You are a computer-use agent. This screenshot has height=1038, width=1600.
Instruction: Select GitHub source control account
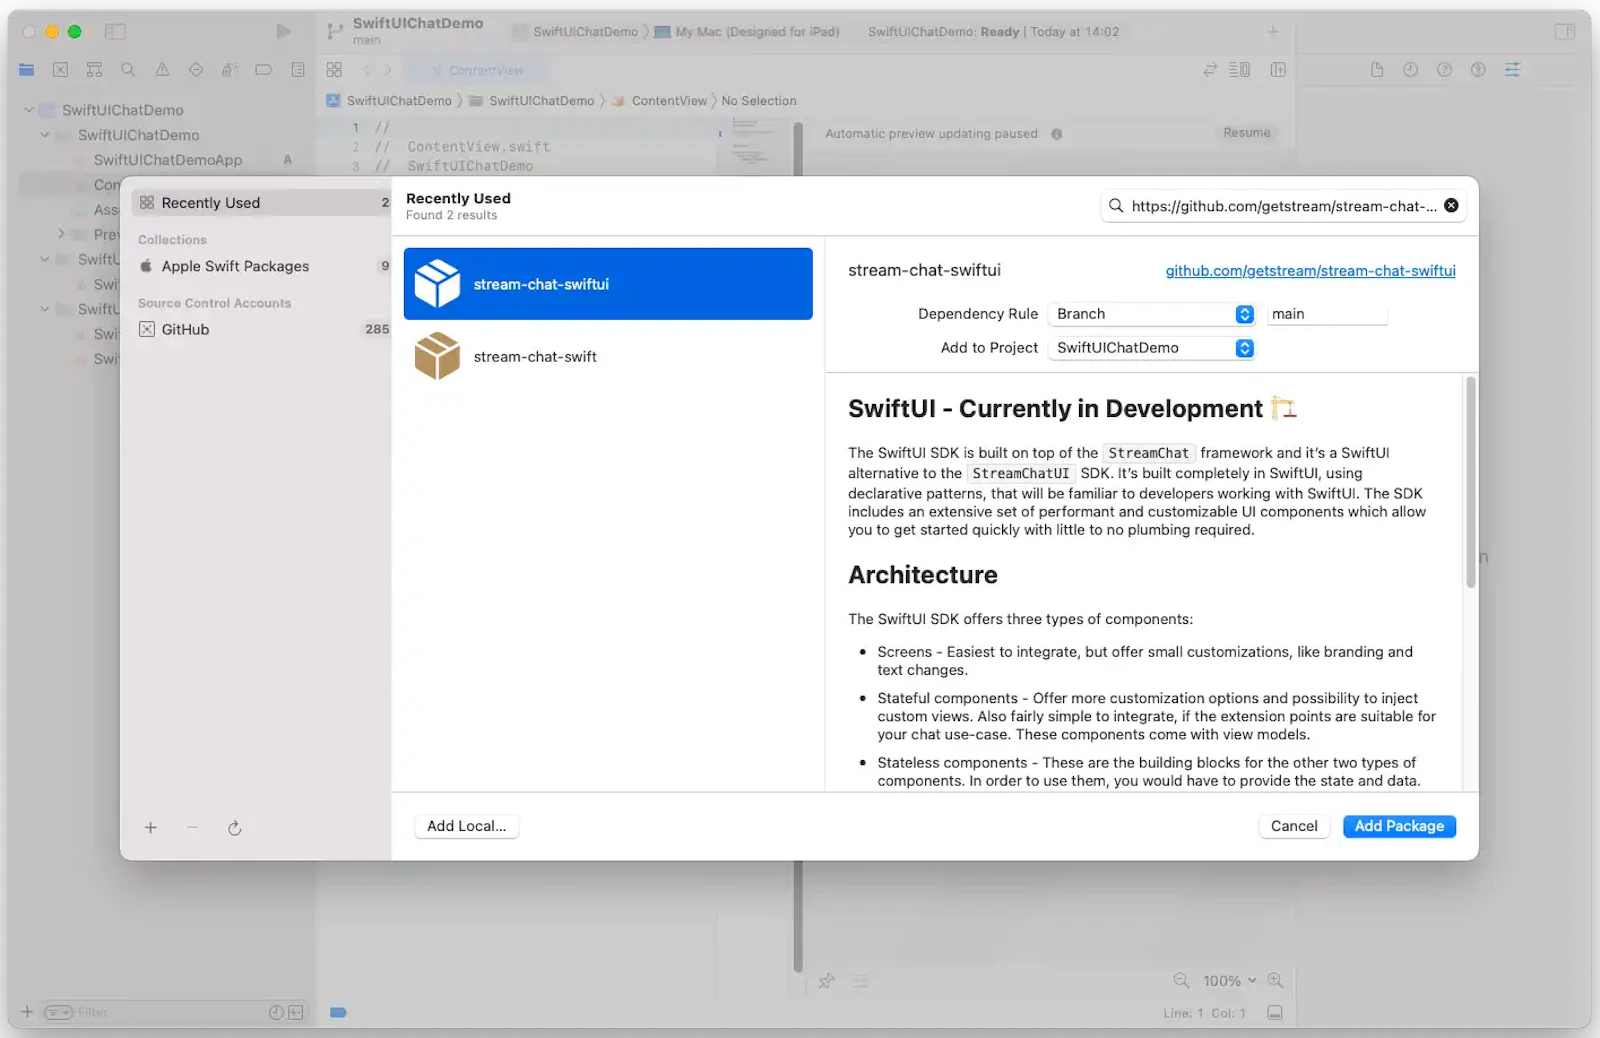[261, 329]
